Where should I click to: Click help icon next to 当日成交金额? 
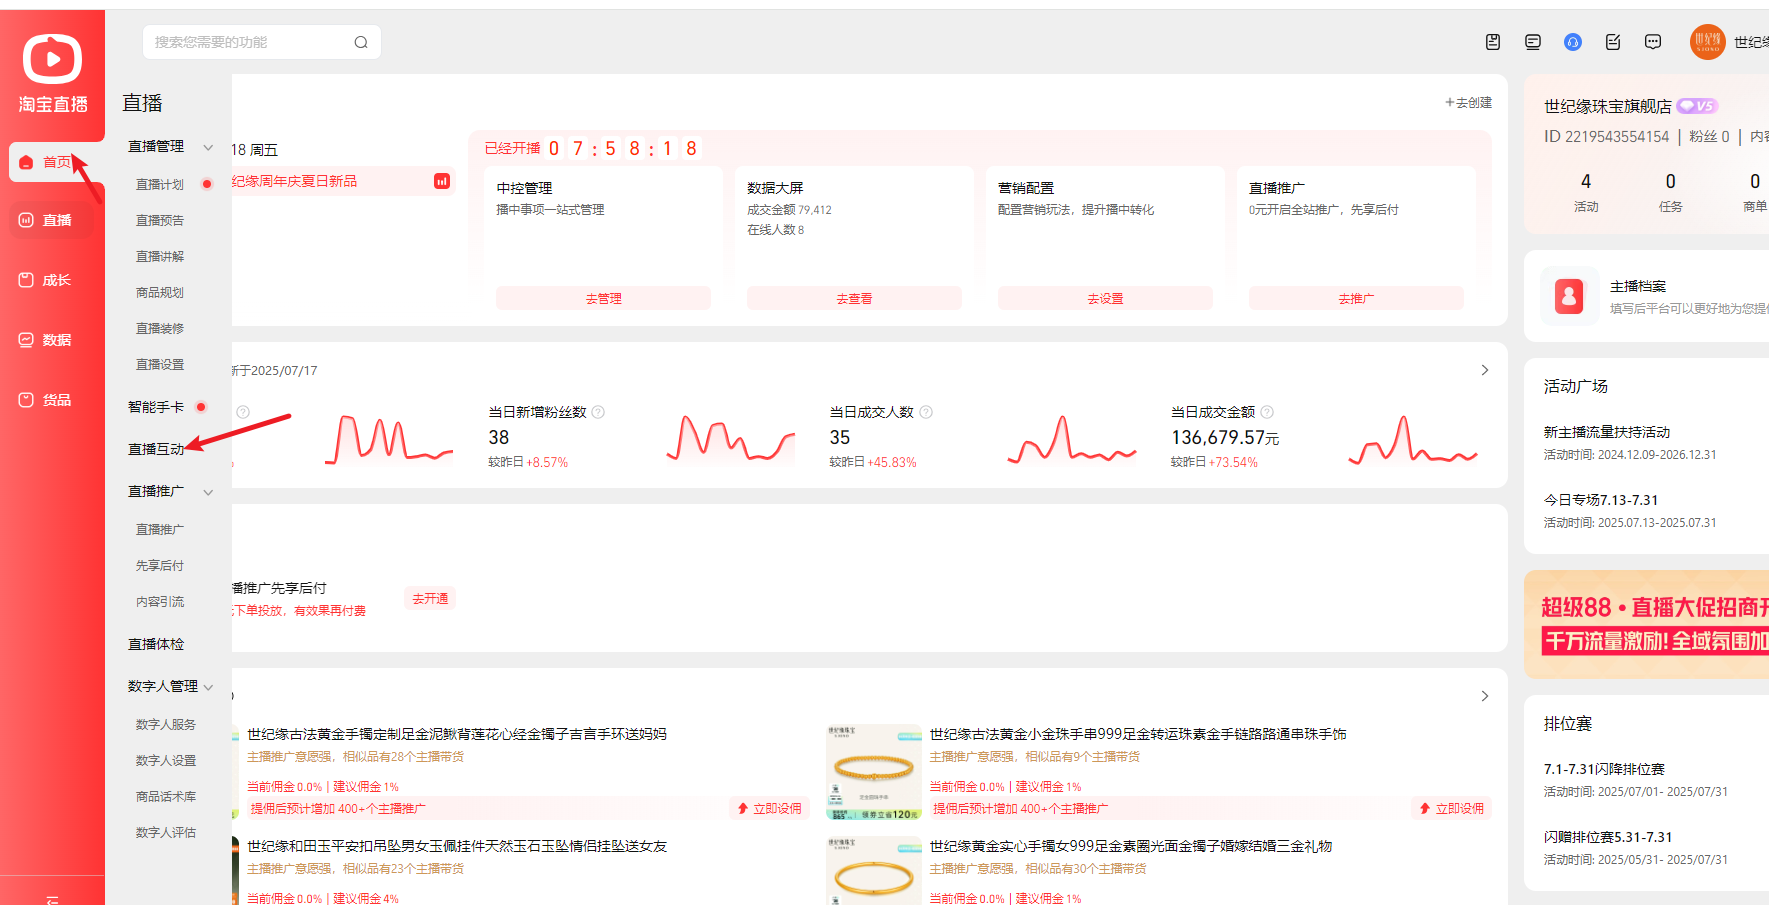click(1267, 412)
